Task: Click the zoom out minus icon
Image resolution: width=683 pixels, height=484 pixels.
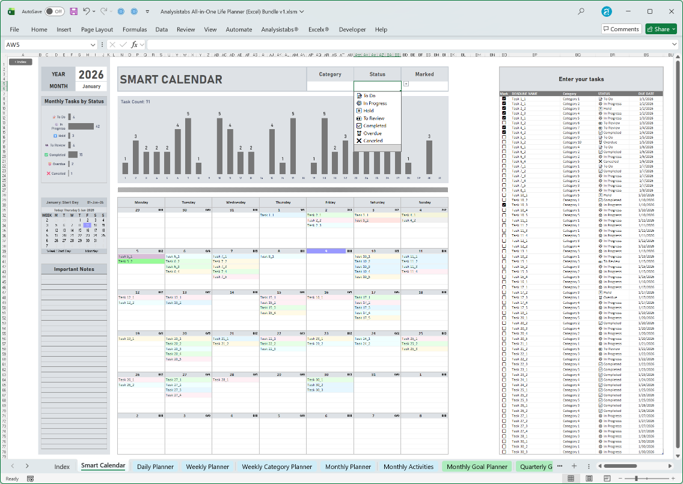Action: click(620, 478)
